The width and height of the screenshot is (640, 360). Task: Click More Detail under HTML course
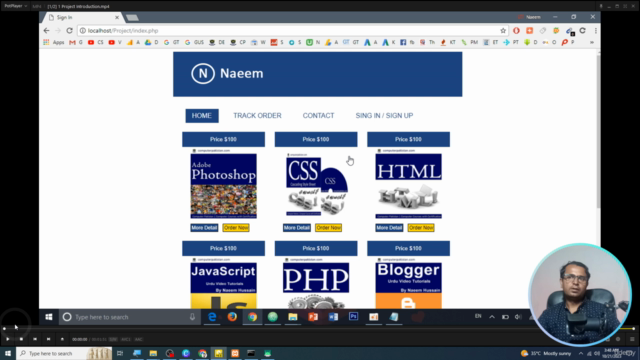pyautogui.click(x=389, y=228)
